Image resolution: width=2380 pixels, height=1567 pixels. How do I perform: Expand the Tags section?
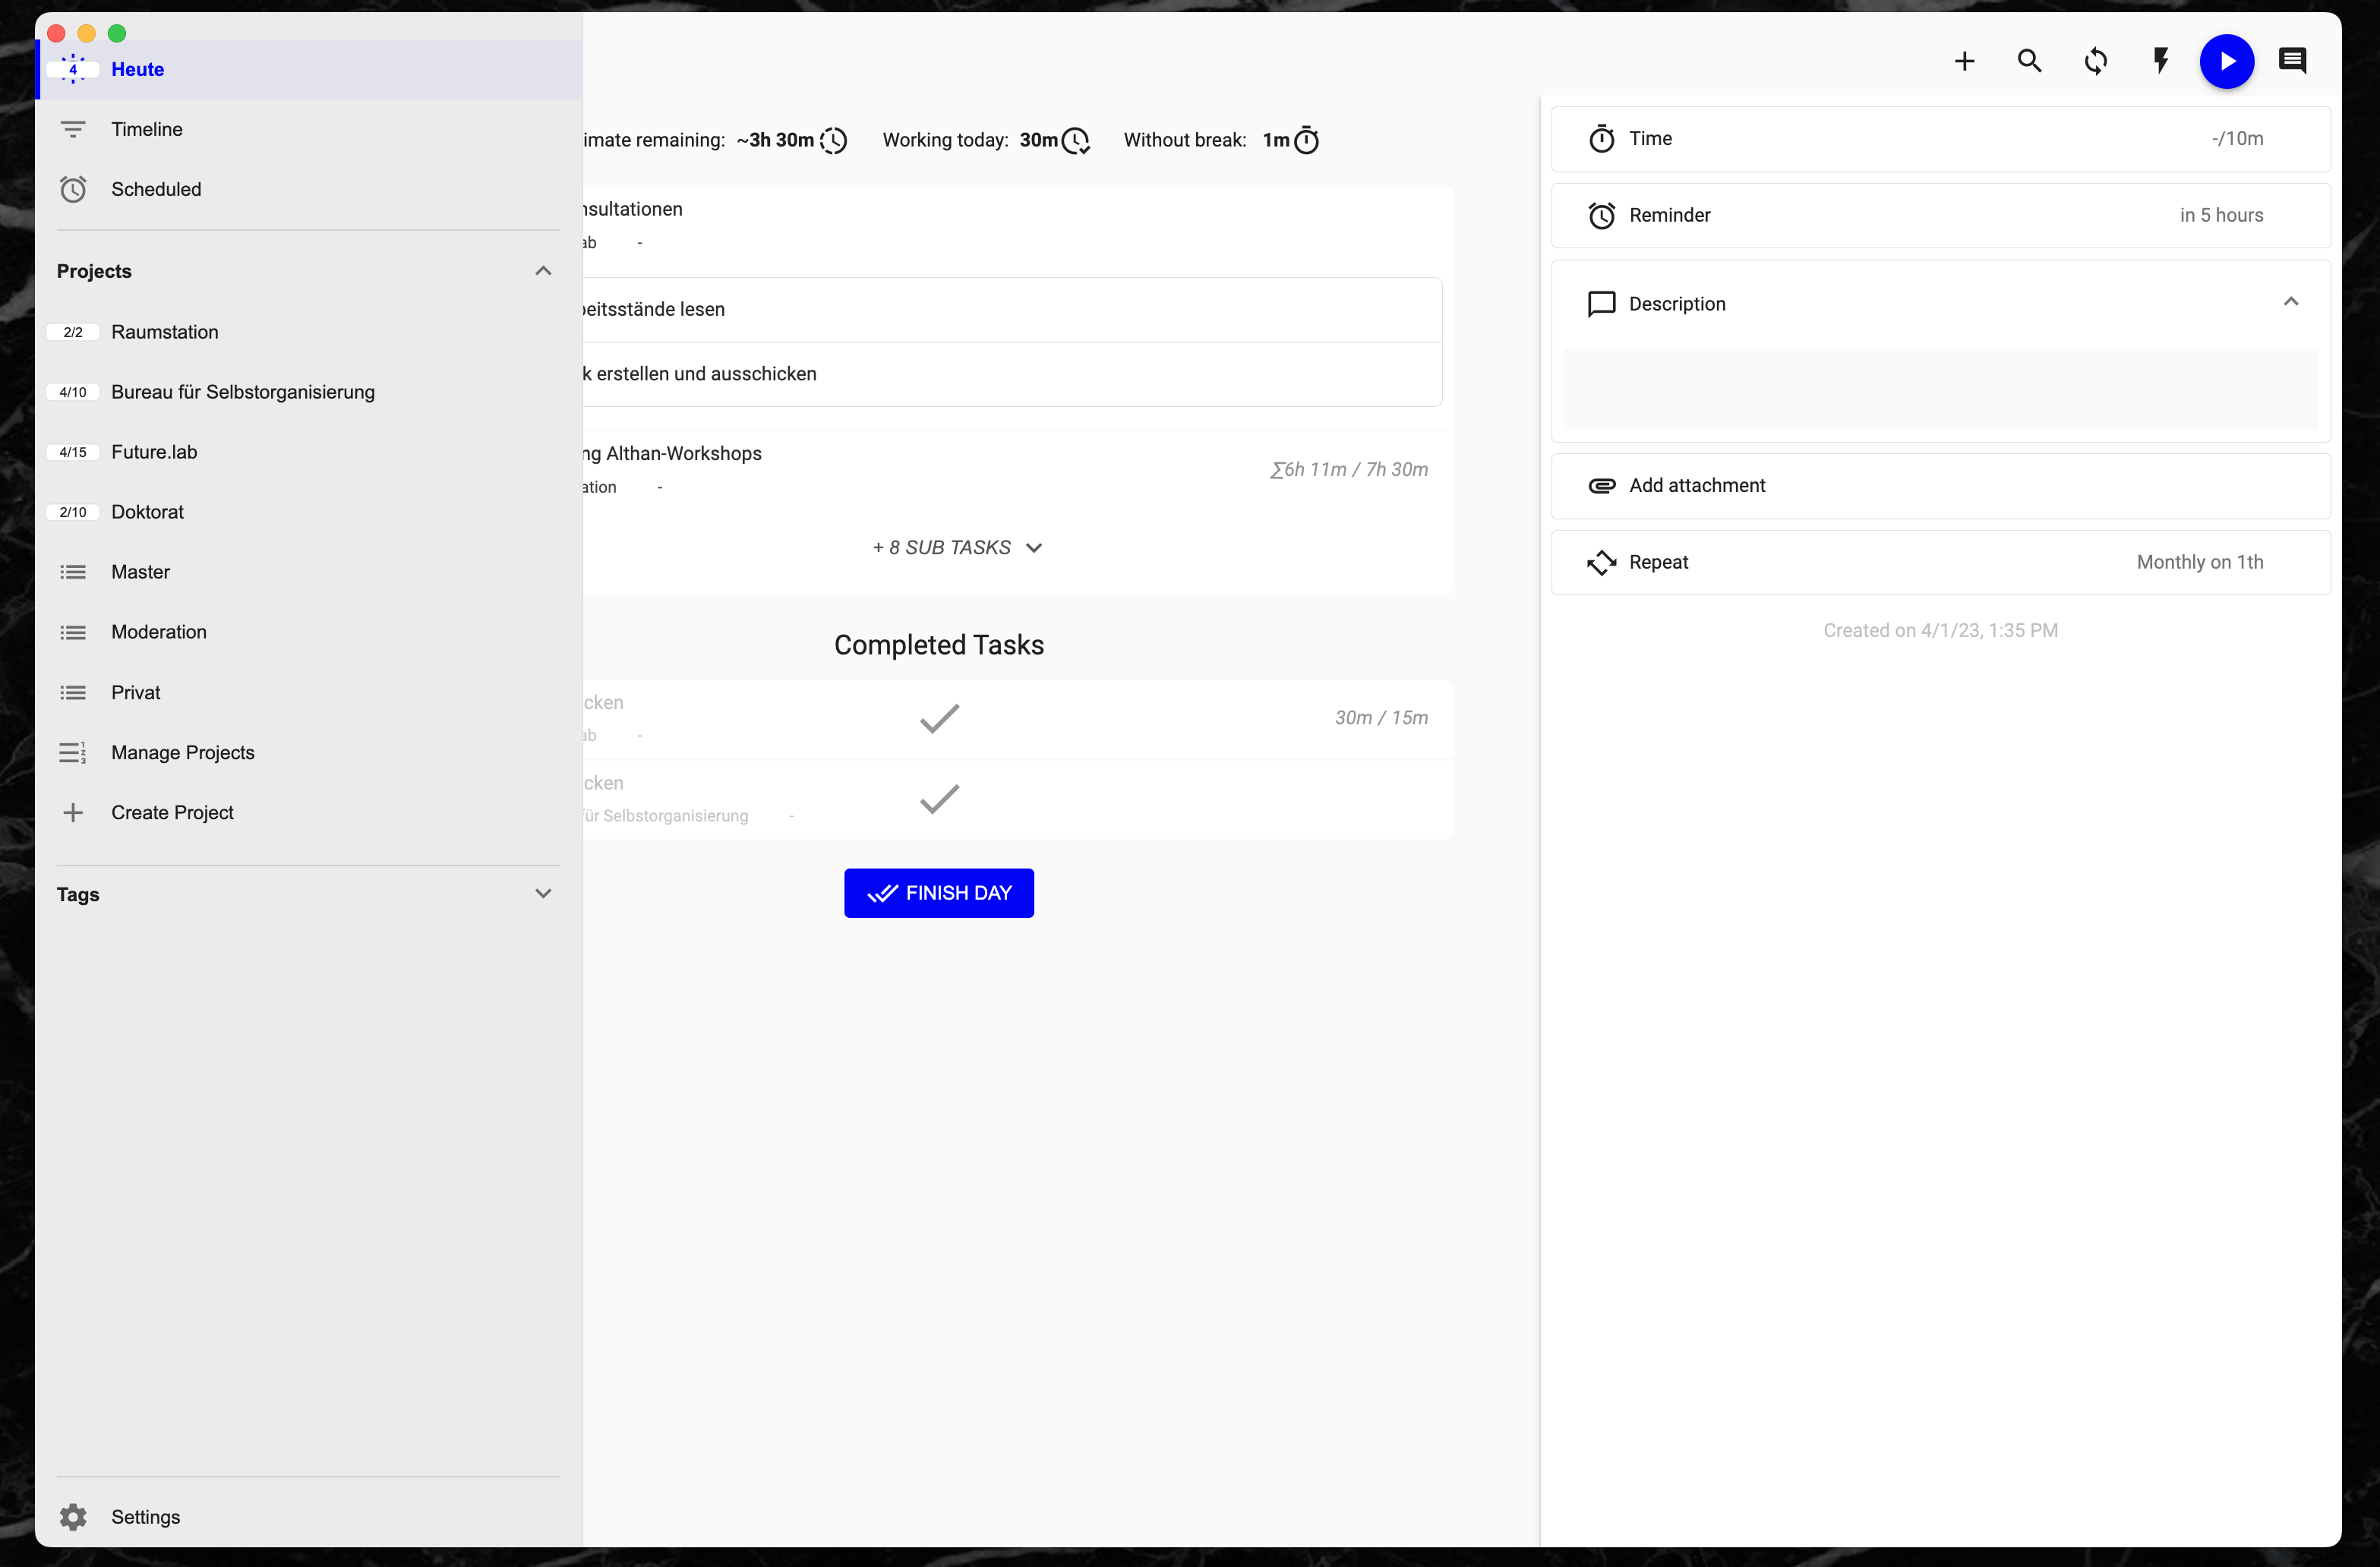pyautogui.click(x=543, y=893)
